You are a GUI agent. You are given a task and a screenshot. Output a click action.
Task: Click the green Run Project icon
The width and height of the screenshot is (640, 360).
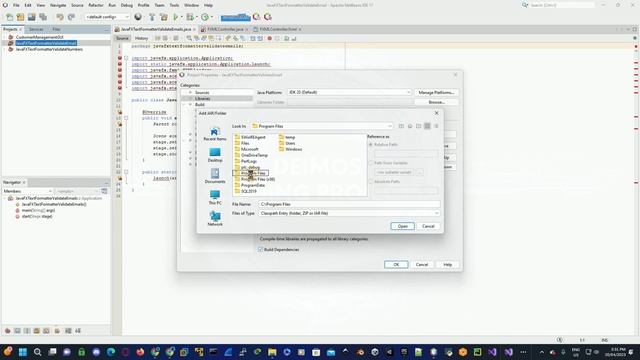pyautogui.click(x=176, y=17)
